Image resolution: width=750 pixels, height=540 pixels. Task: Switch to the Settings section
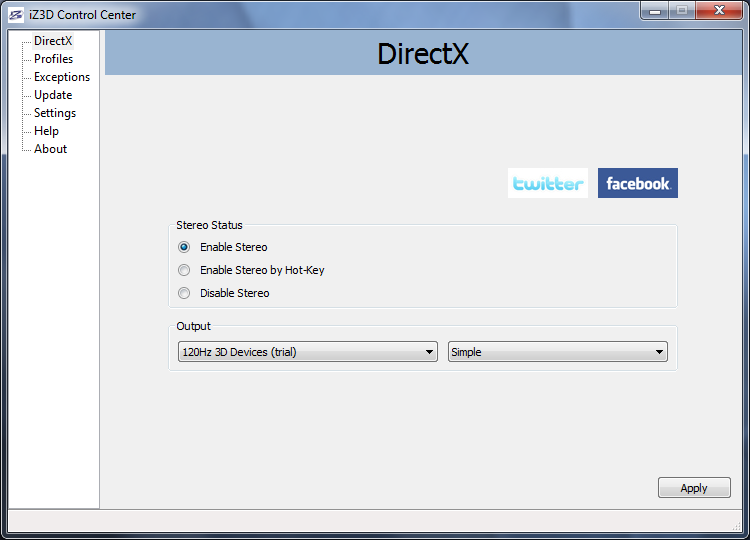[x=55, y=113]
